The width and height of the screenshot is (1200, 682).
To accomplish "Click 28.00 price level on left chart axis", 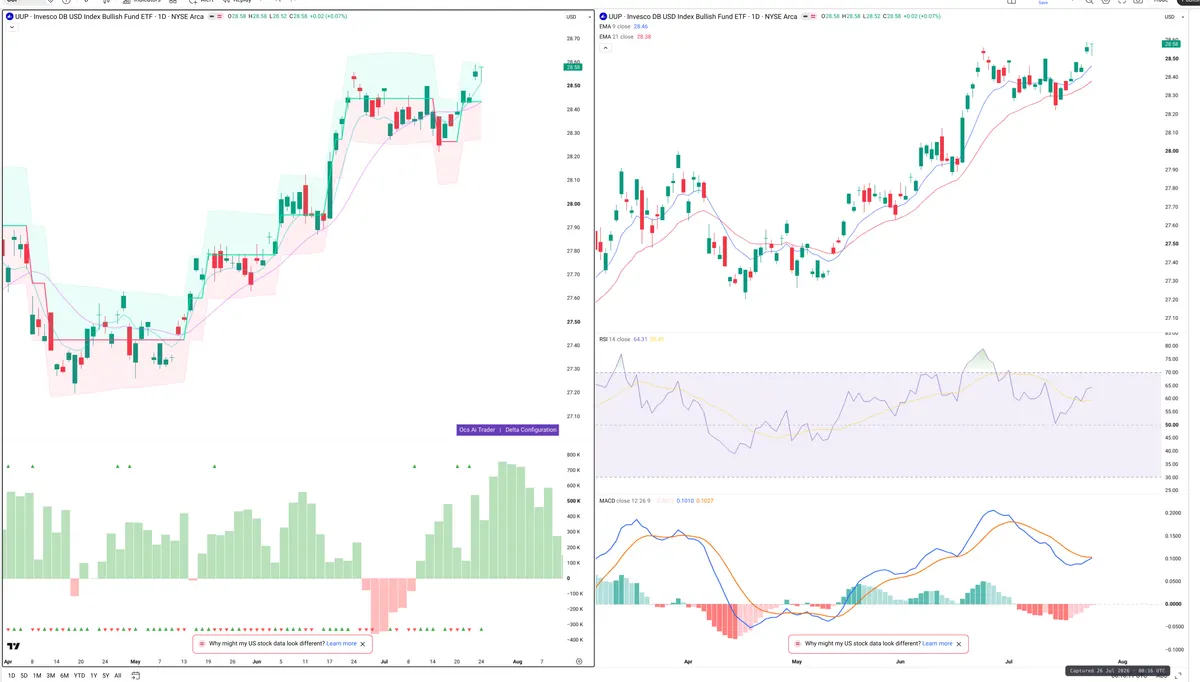I will 574,204.
